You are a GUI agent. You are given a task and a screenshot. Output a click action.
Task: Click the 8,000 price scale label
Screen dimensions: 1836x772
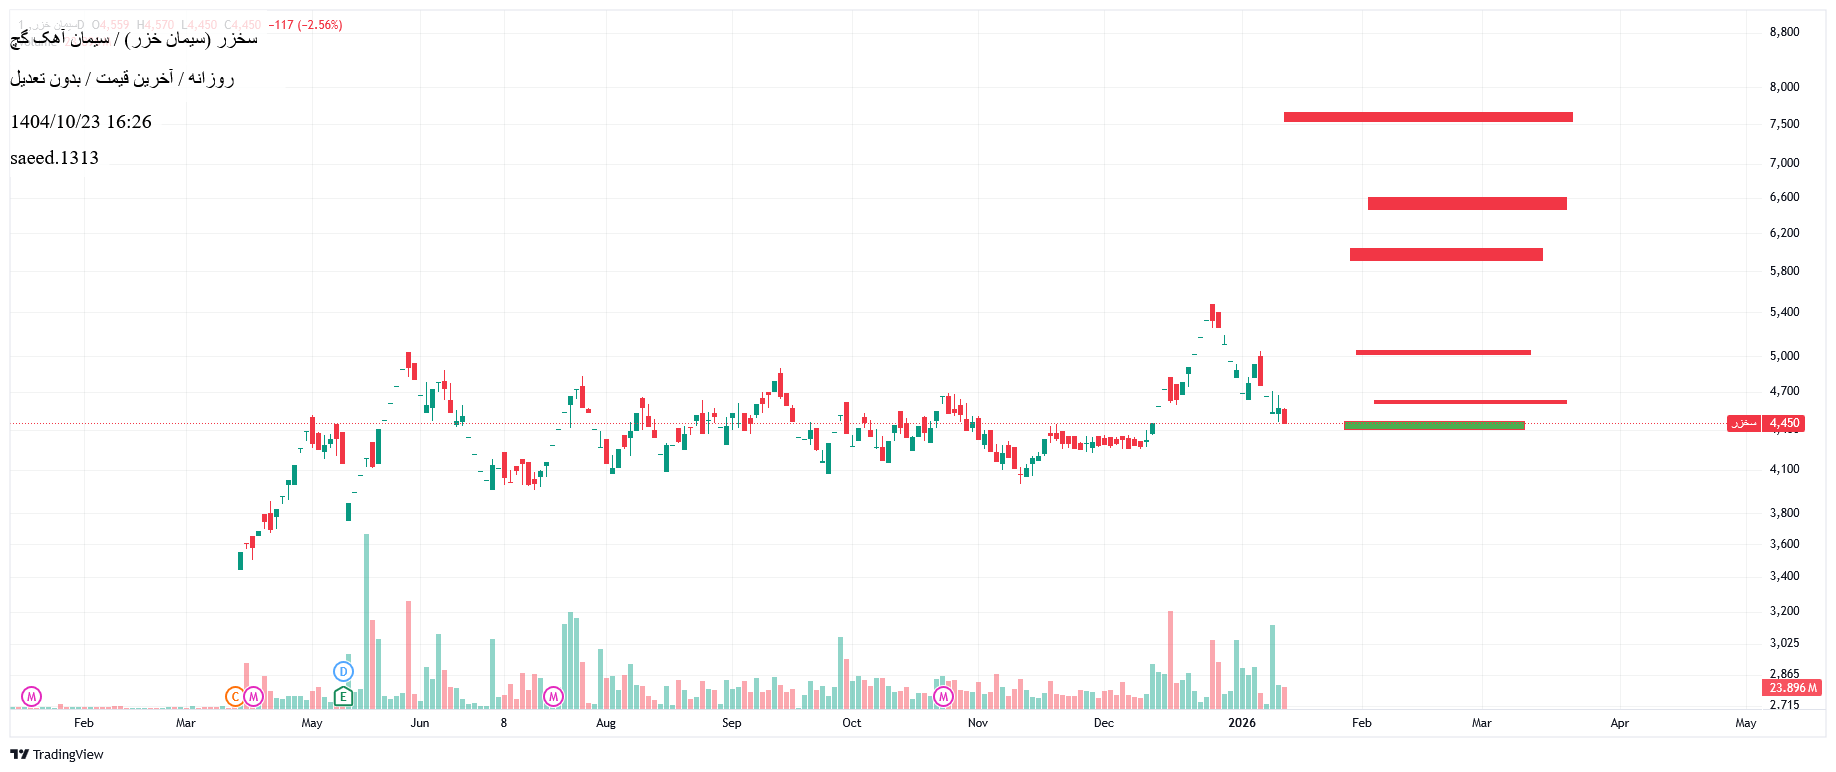pyautogui.click(x=1784, y=87)
